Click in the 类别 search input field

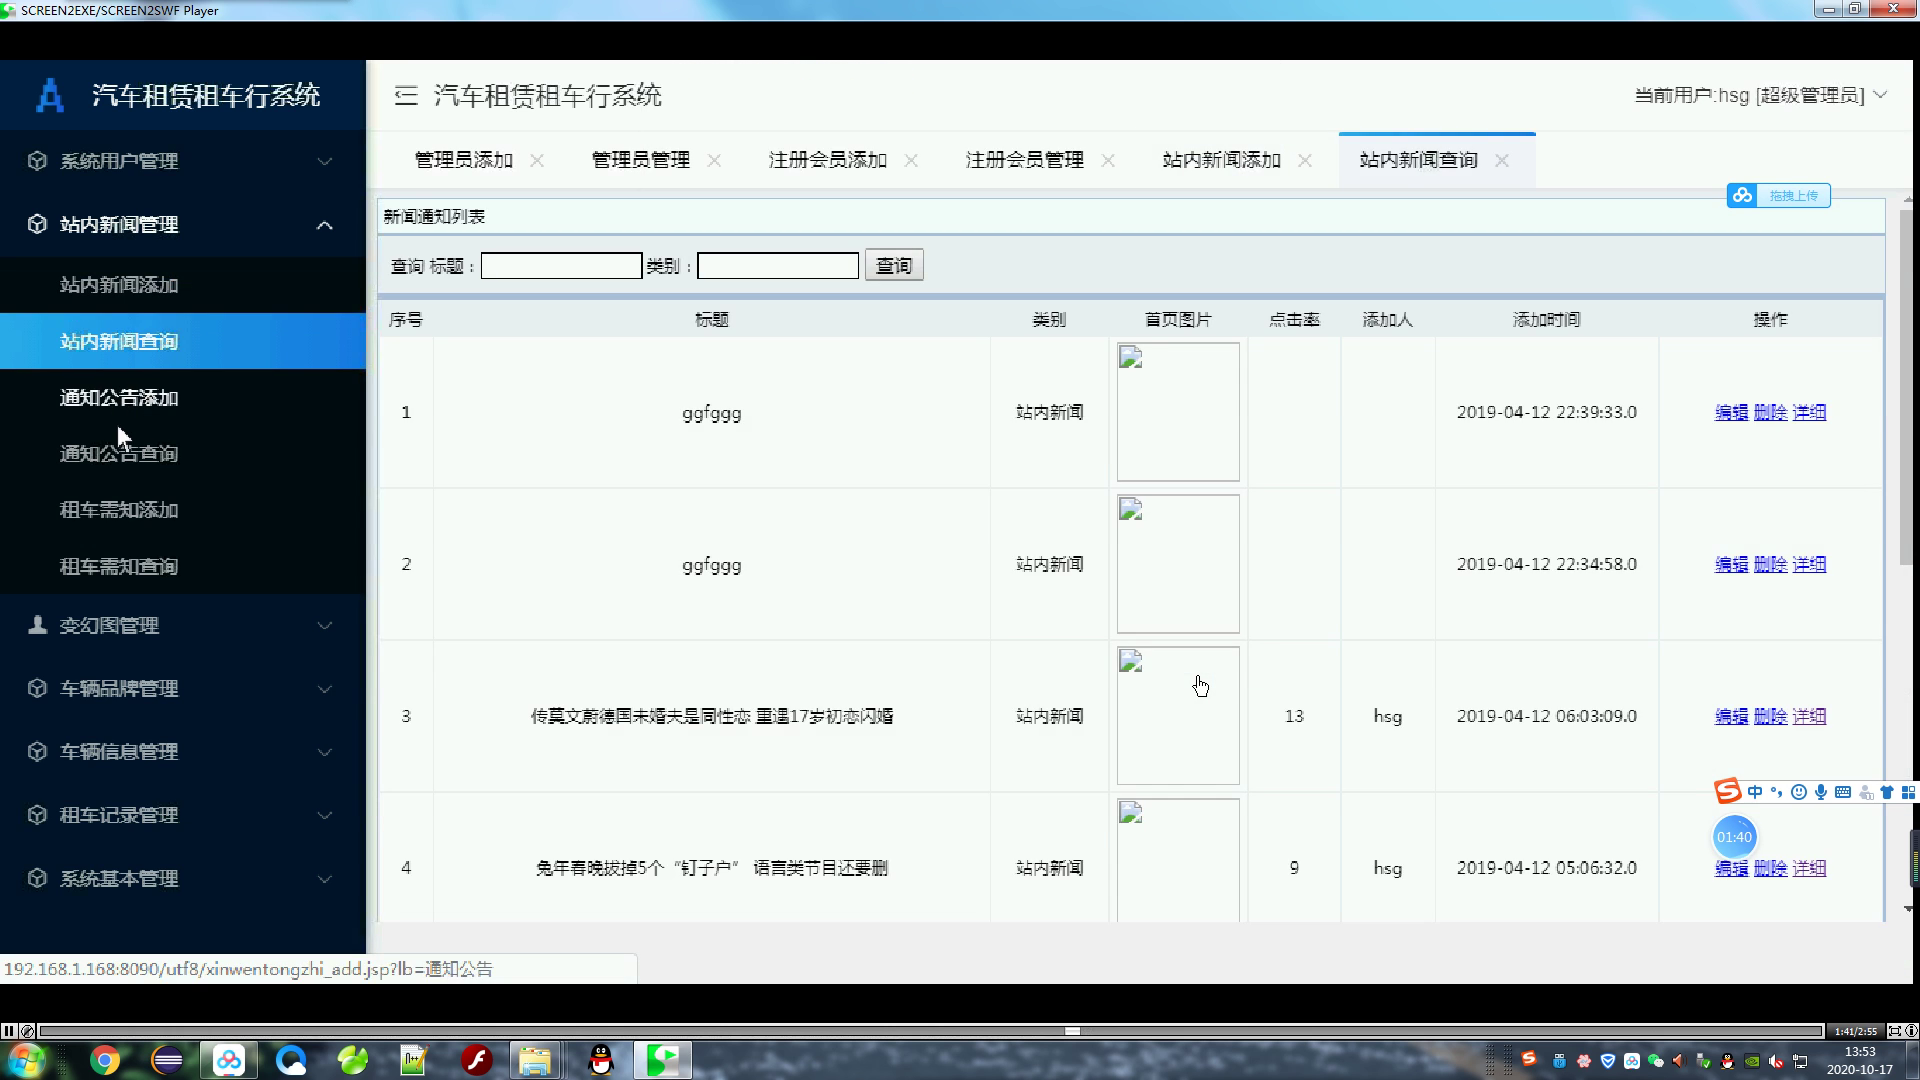tap(778, 266)
